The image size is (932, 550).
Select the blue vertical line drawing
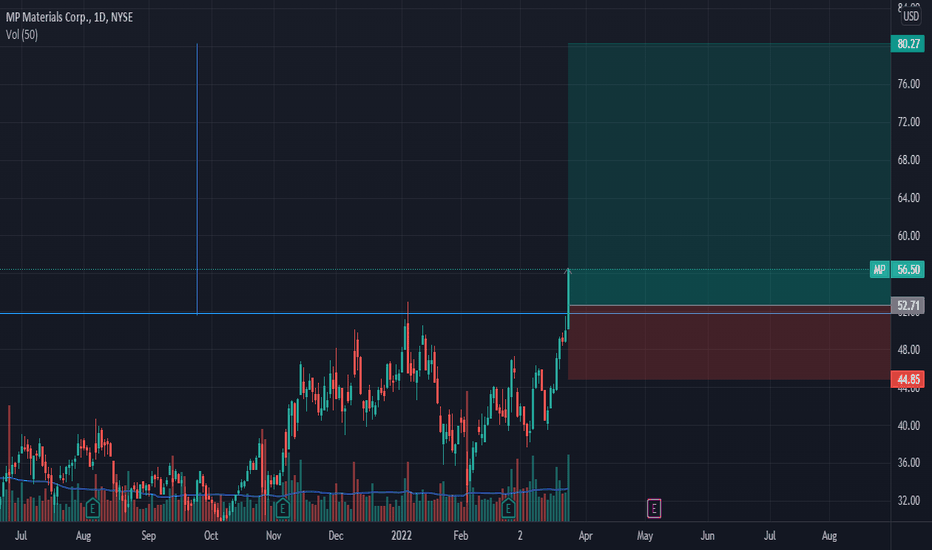(197, 178)
